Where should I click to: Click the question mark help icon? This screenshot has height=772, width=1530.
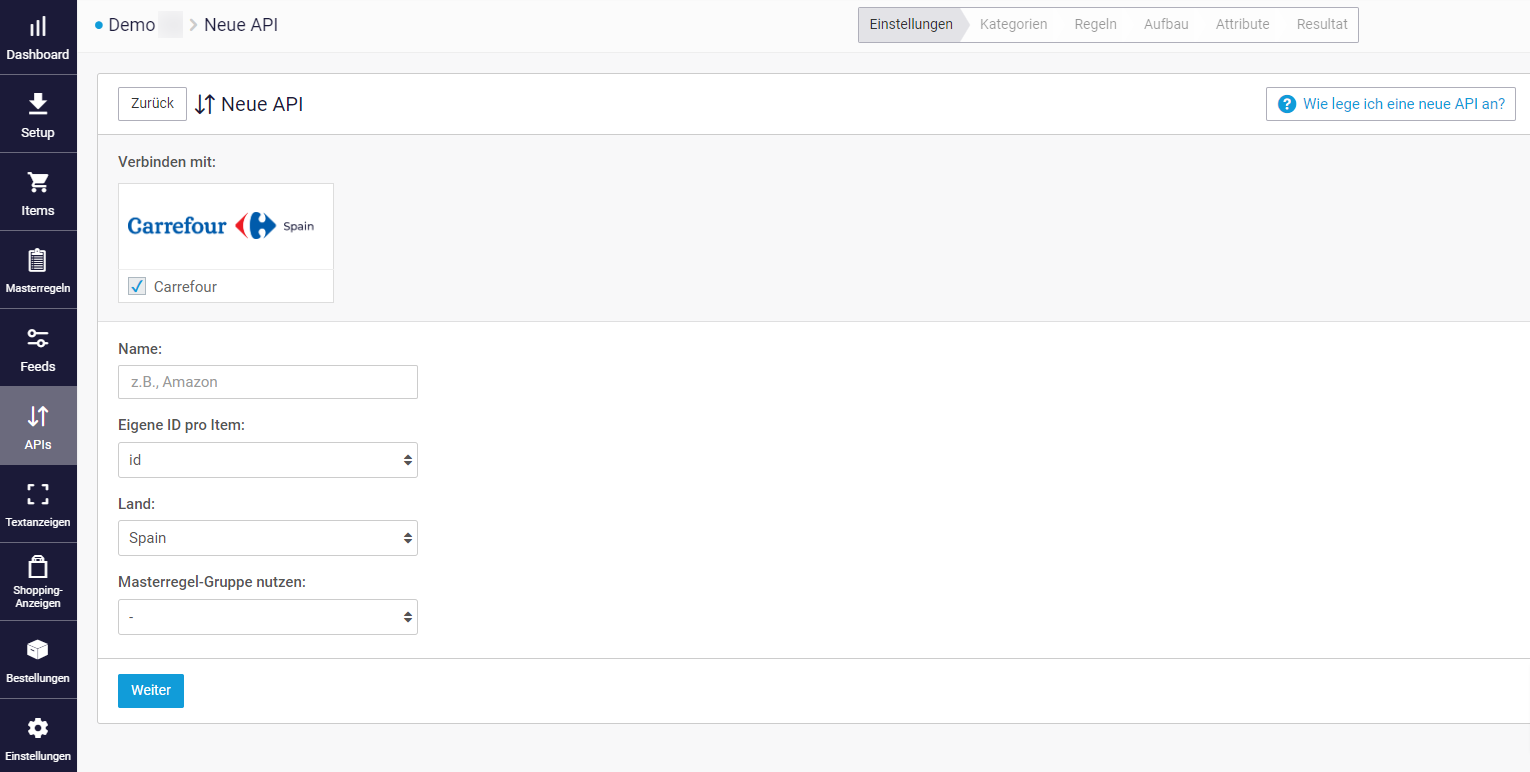(1287, 104)
